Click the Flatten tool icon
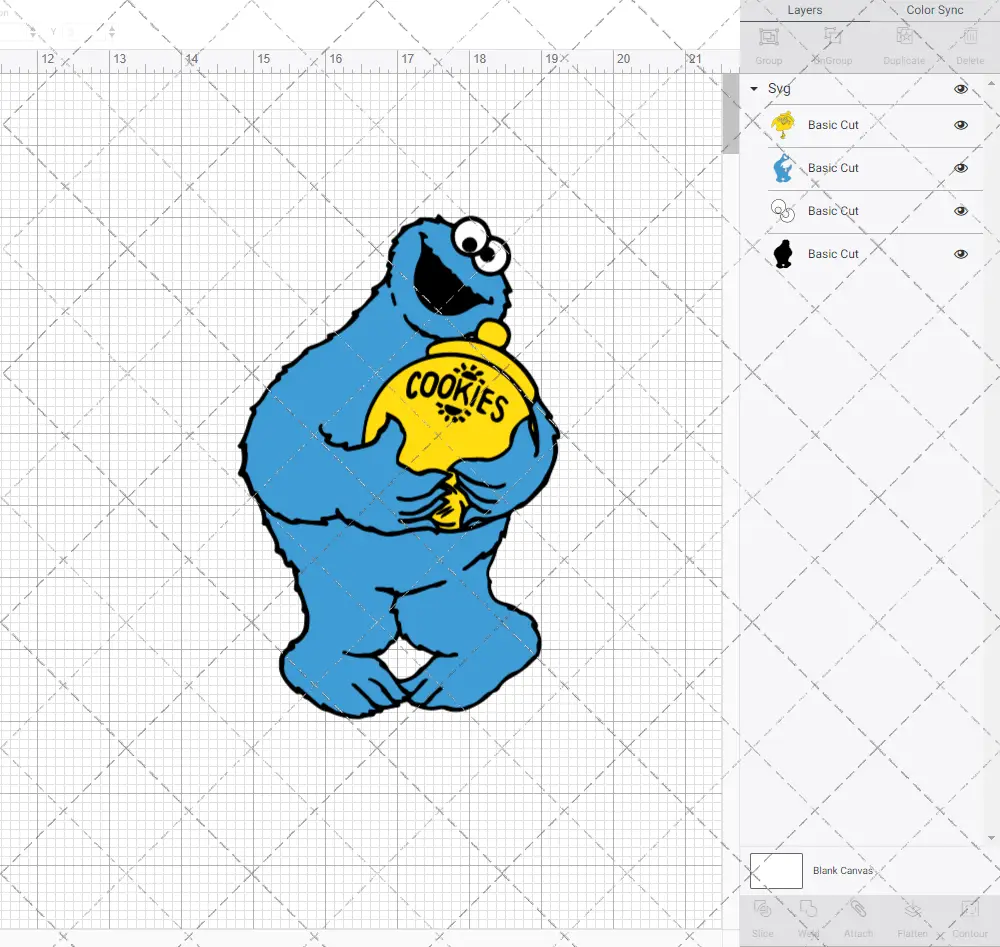This screenshot has width=1000, height=947. tap(913, 909)
